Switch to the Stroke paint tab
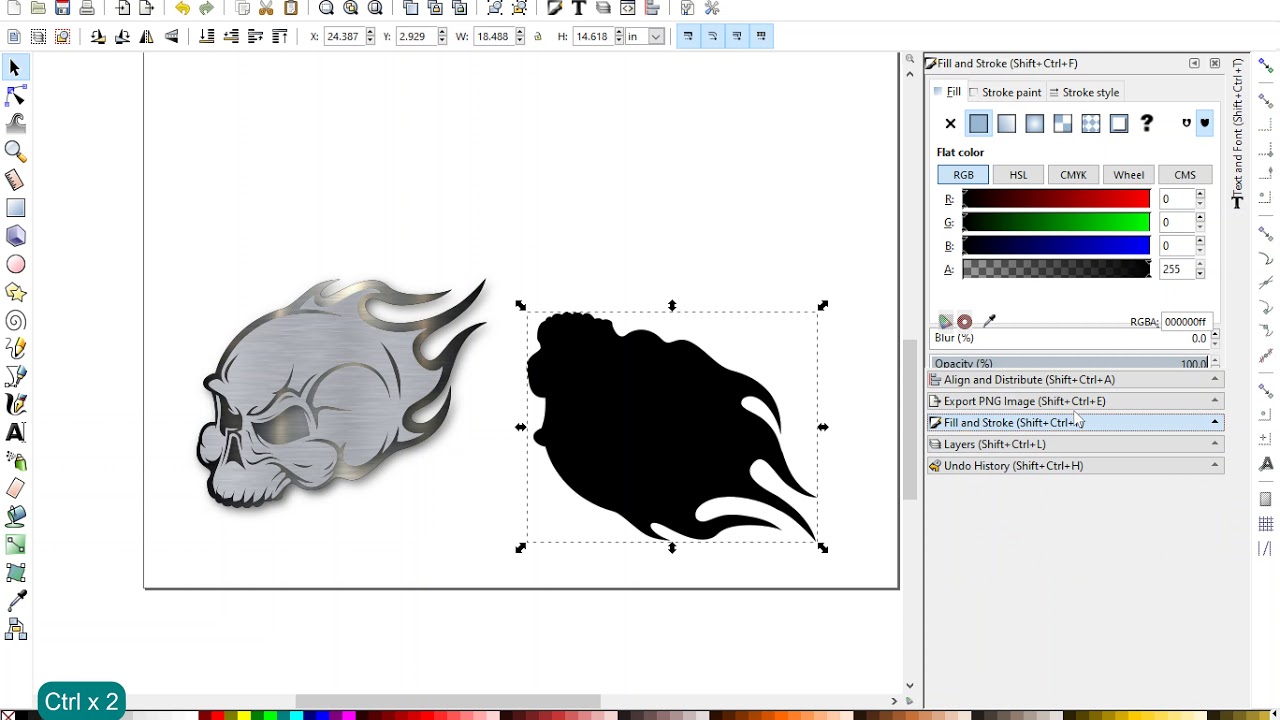Viewport: 1280px width, 720px height. coord(1005,92)
